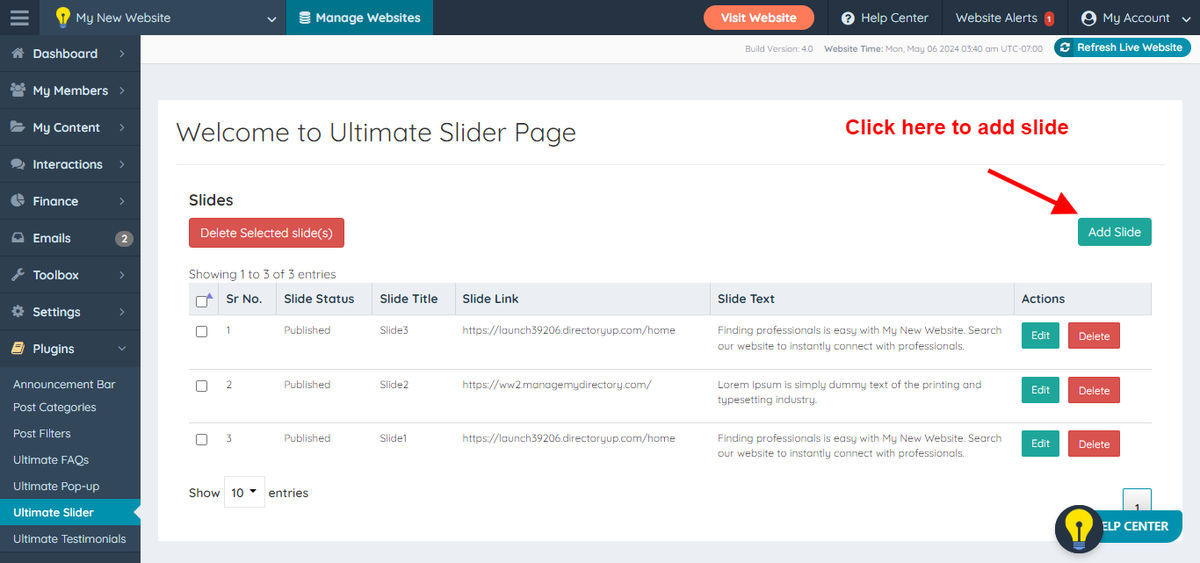The height and width of the screenshot is (563, 1200).
Task: Toggle the select-all slides checkbox
Action: [202, 300]
